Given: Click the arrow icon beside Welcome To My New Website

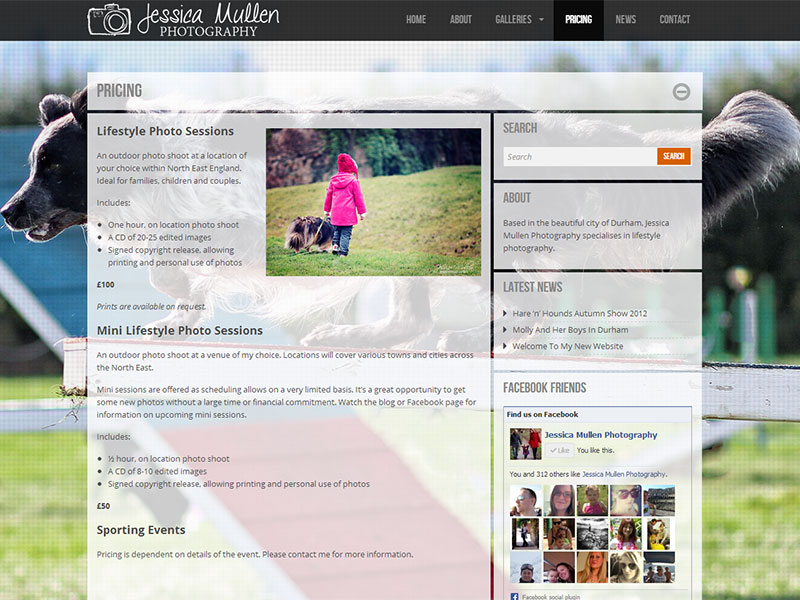Looking at the screenshot, I should 505,346.
